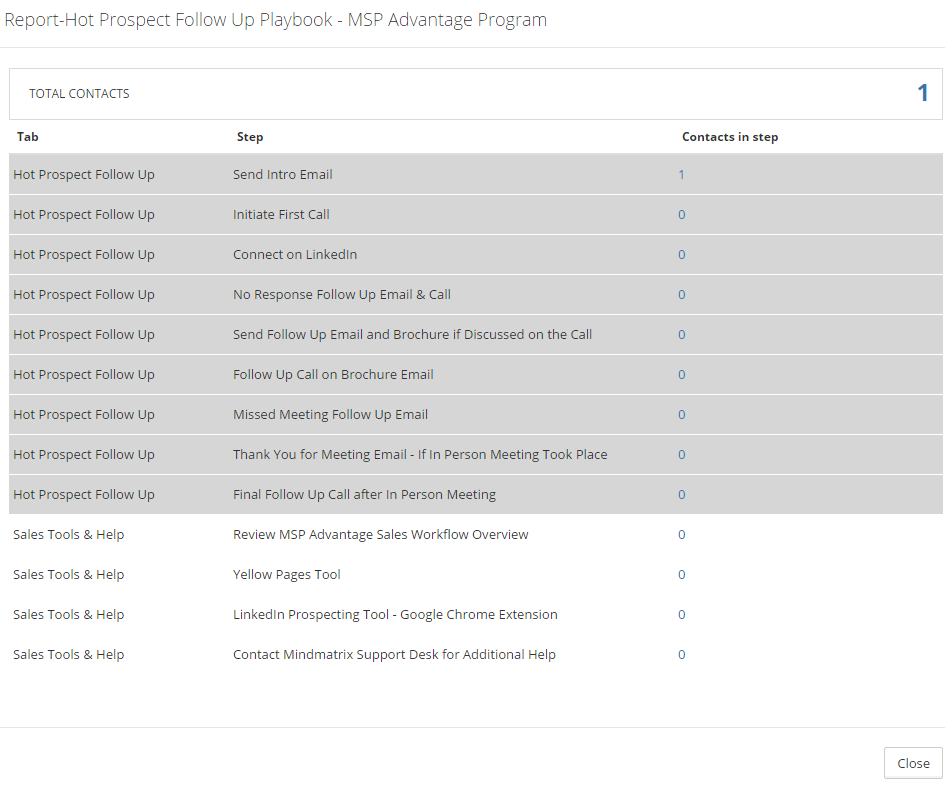This screenshot has height=785, width=945.
Task: Open contacts count for Send Intro Email step
Action: tap(682, 174)
